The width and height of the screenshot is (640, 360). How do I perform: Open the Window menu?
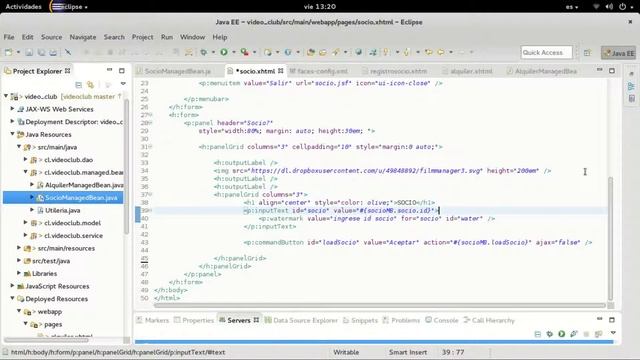click(192, 37)
